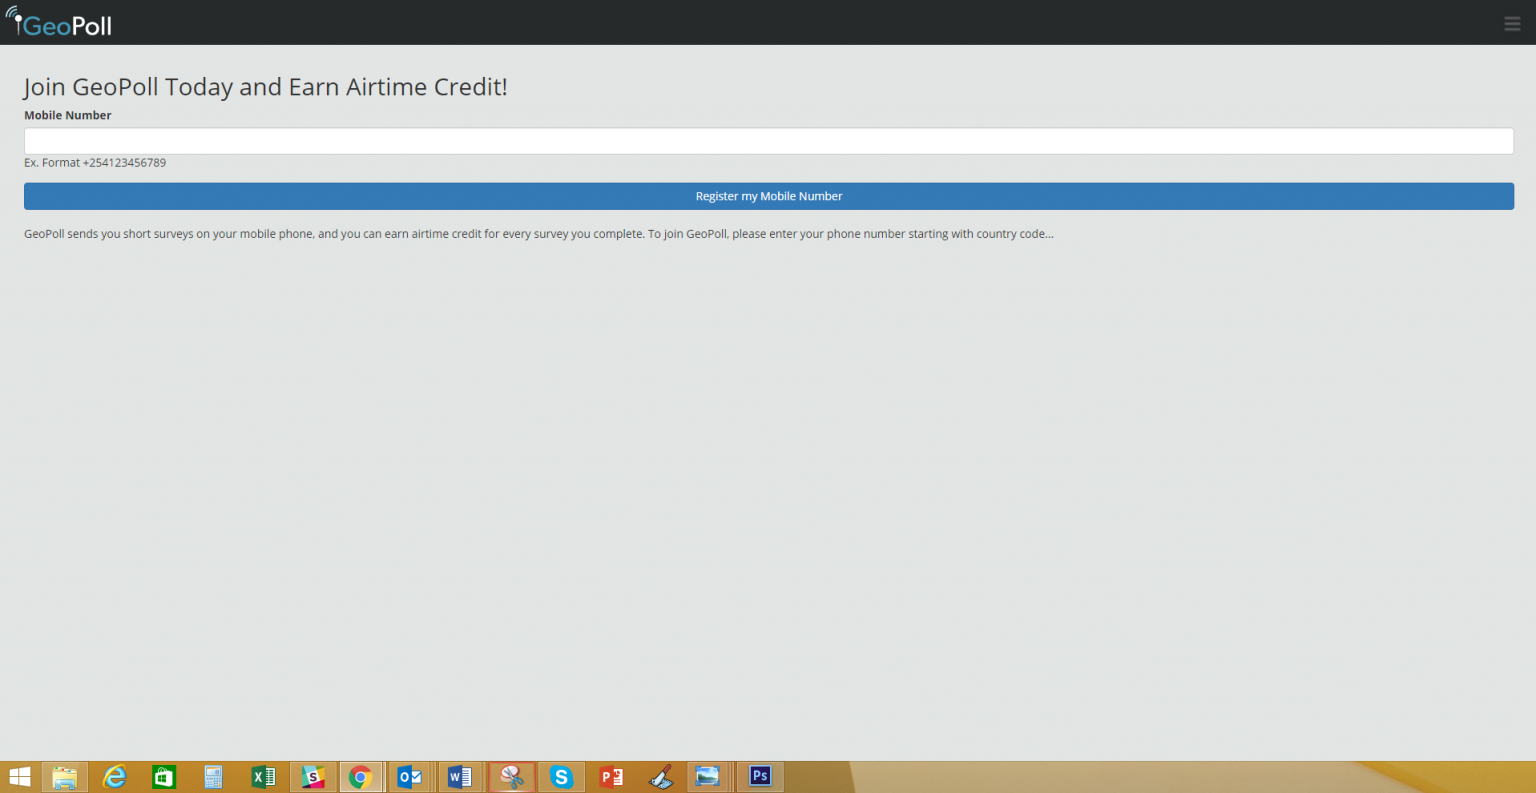Launch Internet Explorer from the taskbar
Screen dimensions: 1536x793
115,777
